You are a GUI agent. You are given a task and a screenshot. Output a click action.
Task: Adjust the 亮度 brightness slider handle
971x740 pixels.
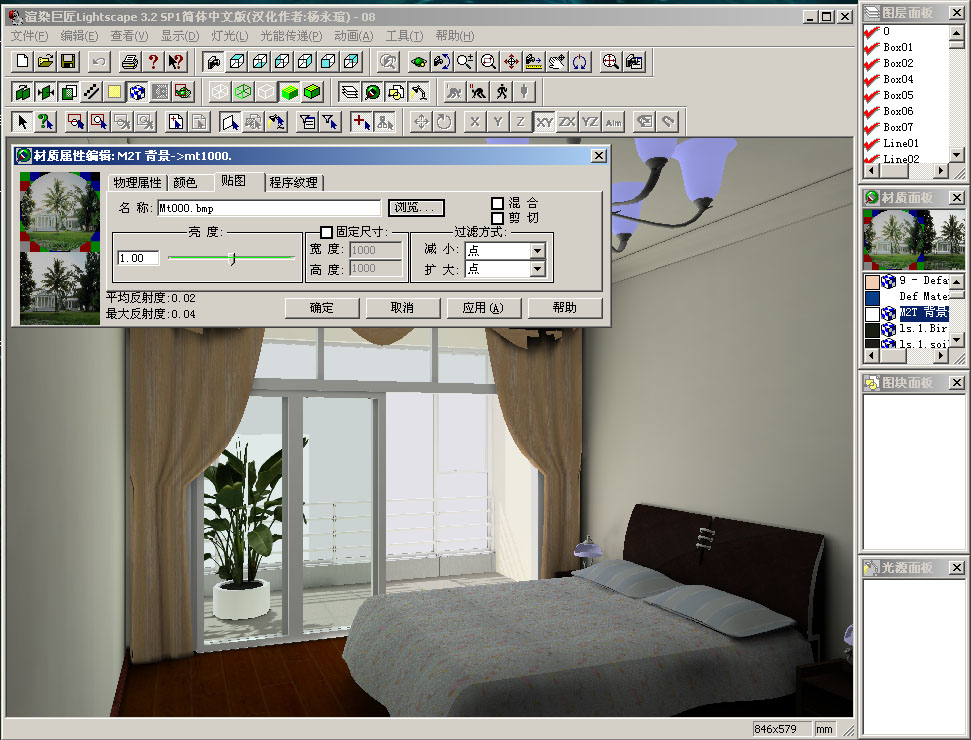coord(232,258)
